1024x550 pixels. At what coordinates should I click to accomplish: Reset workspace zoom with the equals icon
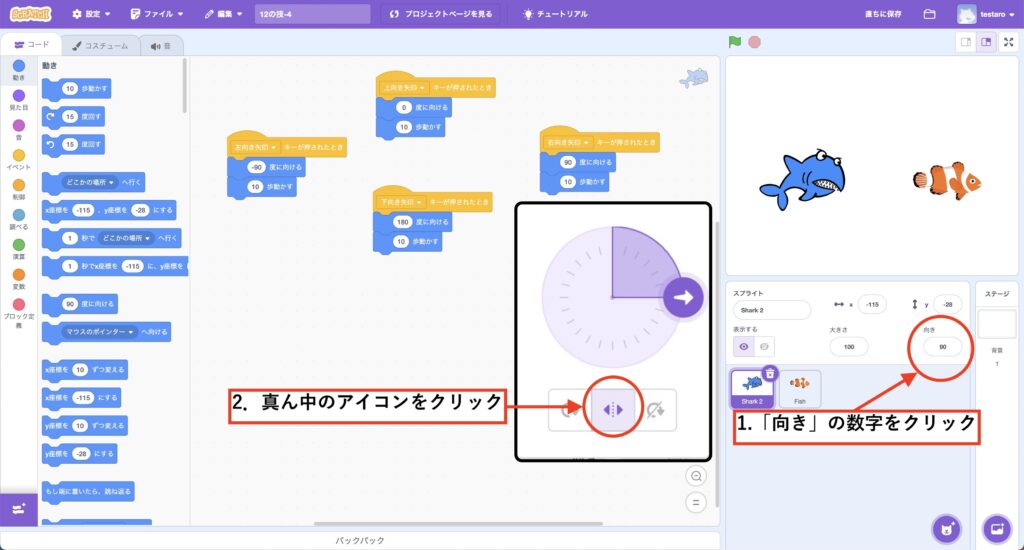696,502
